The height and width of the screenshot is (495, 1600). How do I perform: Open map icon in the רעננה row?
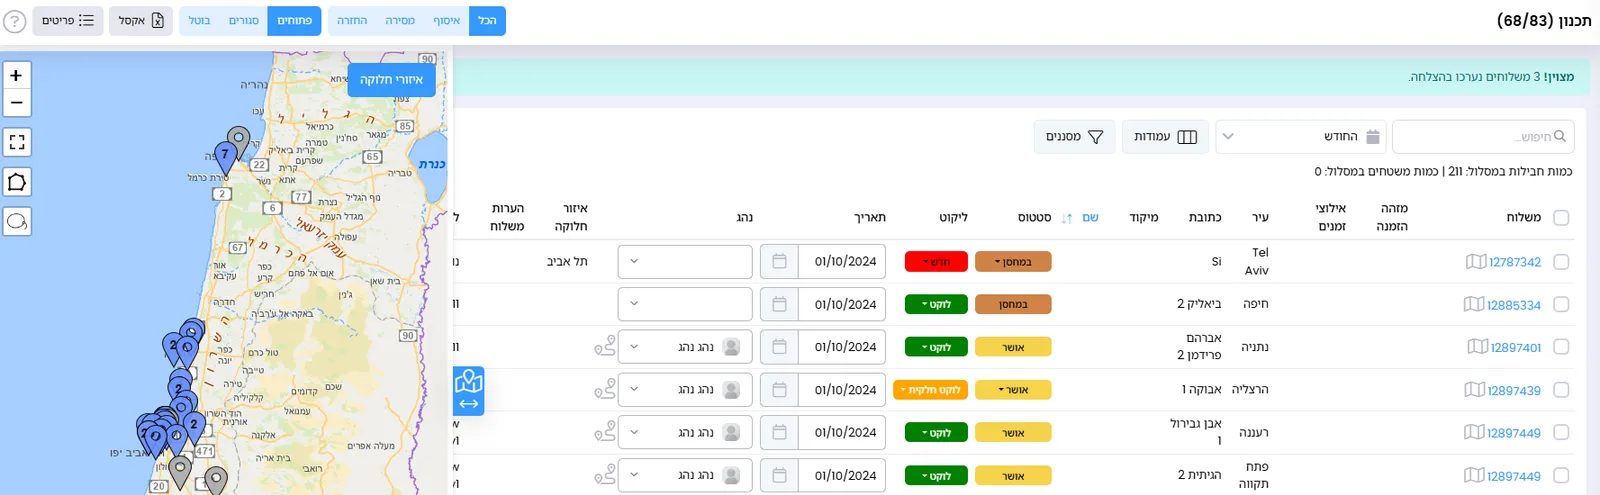1474,432
